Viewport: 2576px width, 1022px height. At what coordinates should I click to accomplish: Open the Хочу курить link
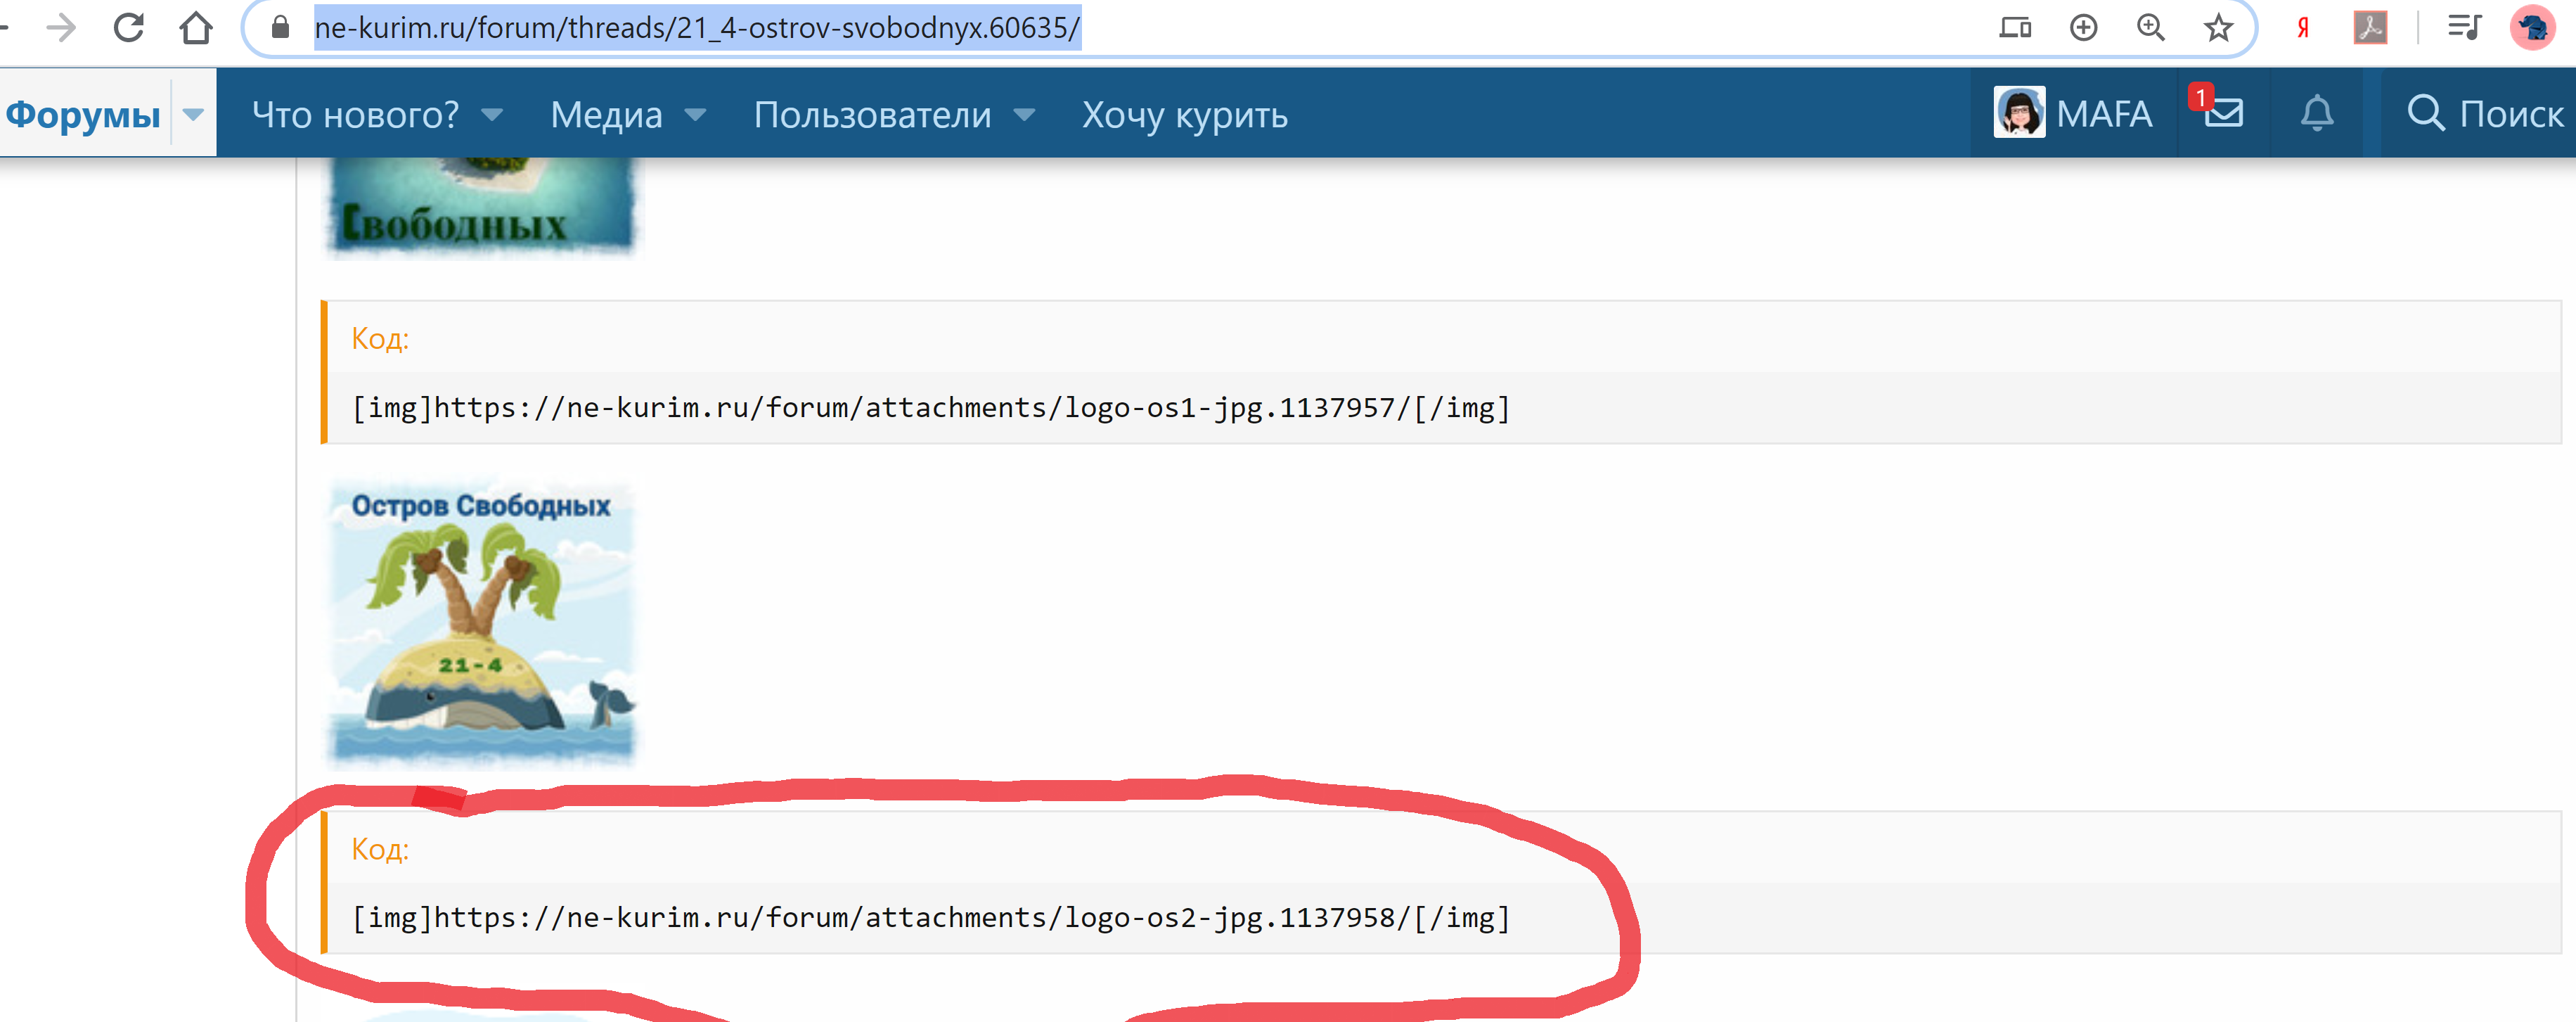(x=1184, y=115)
